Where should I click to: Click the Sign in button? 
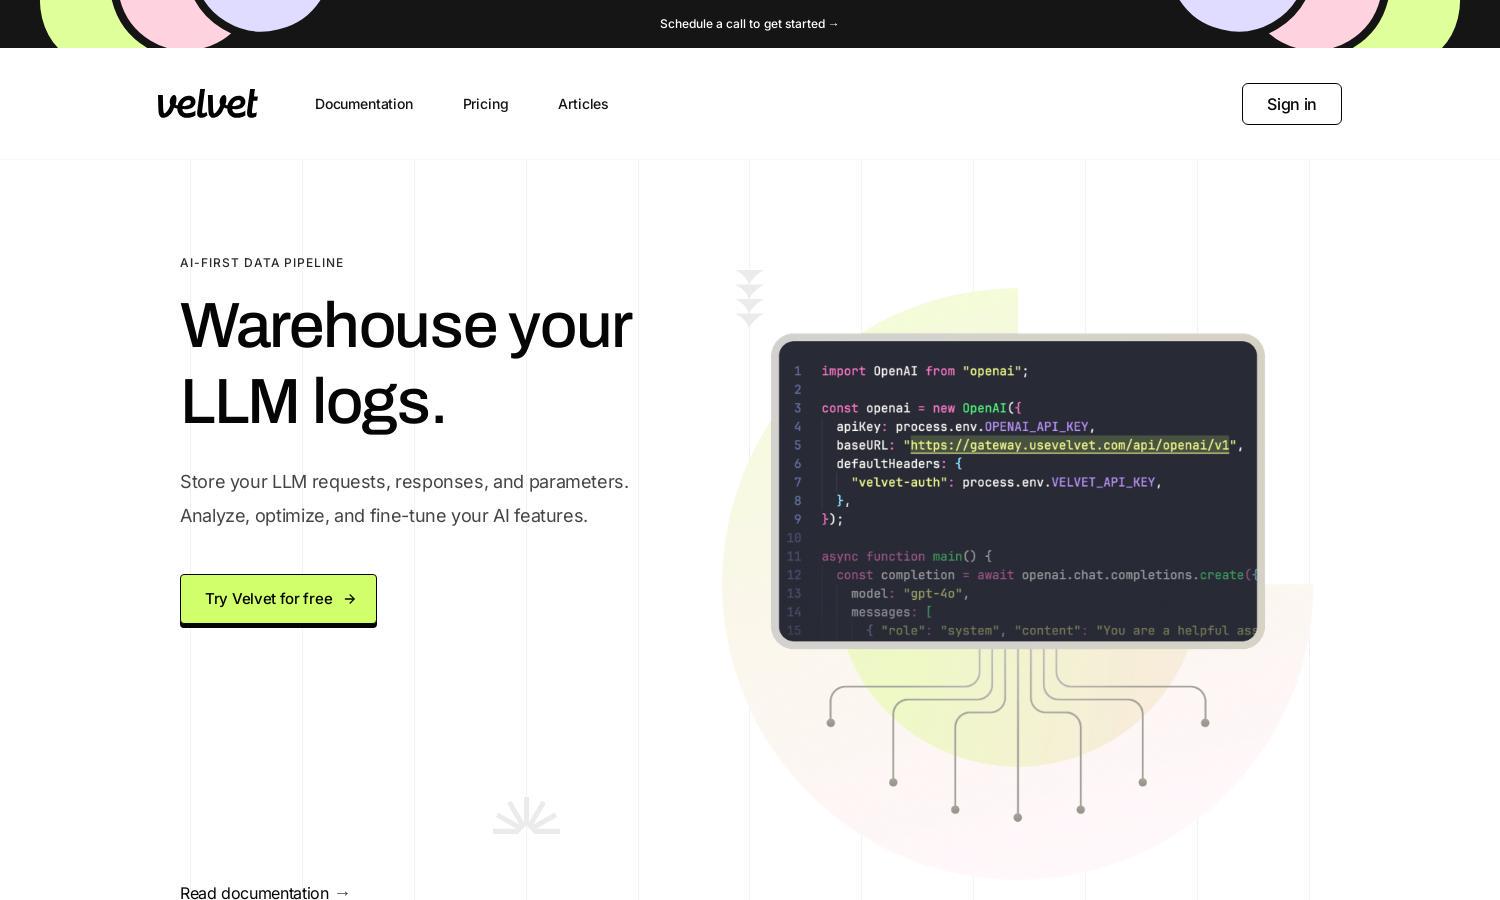[x=1291, y=104]
